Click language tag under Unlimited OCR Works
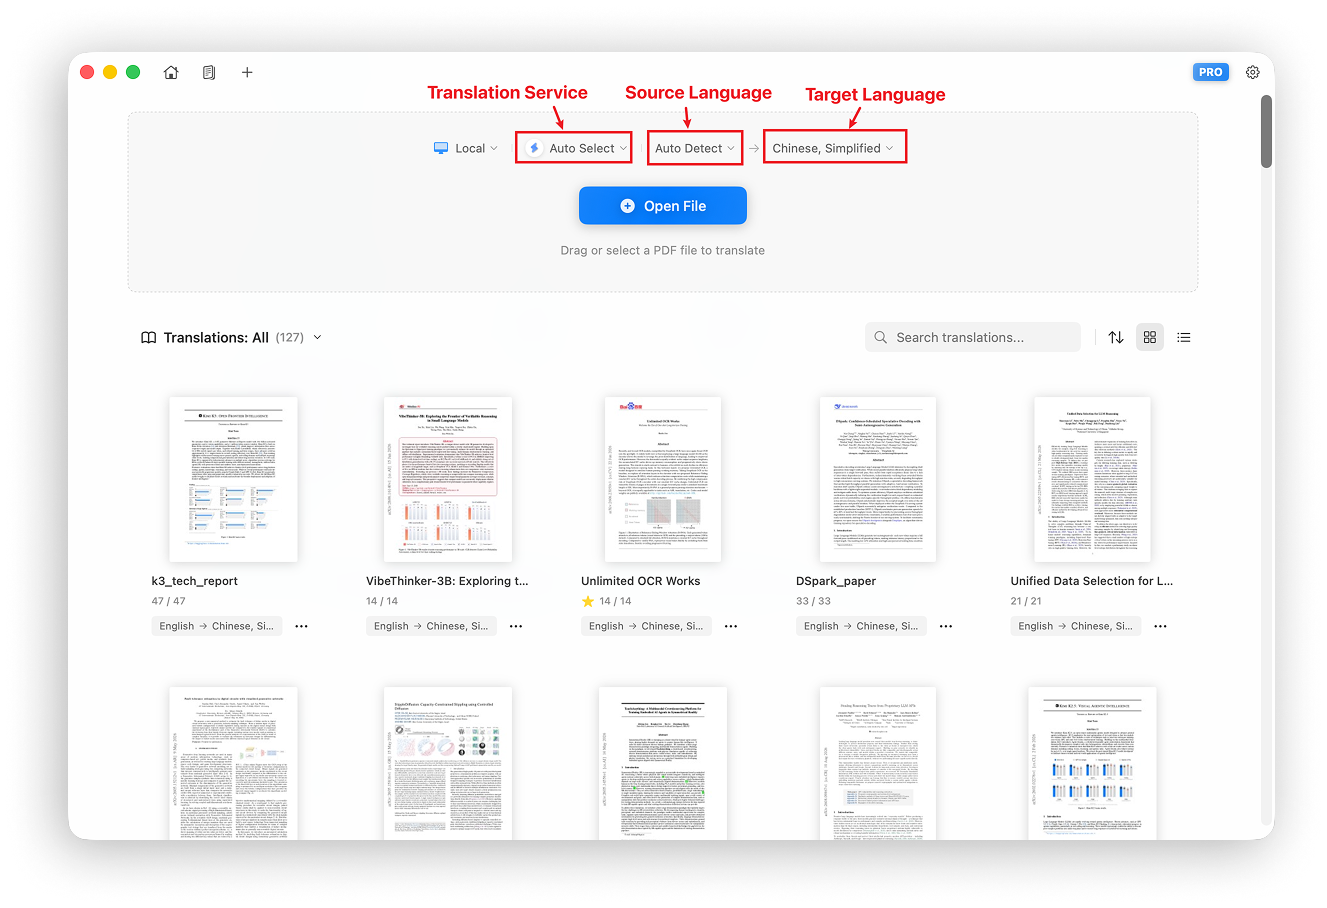1327x908 pixels. 646,626
